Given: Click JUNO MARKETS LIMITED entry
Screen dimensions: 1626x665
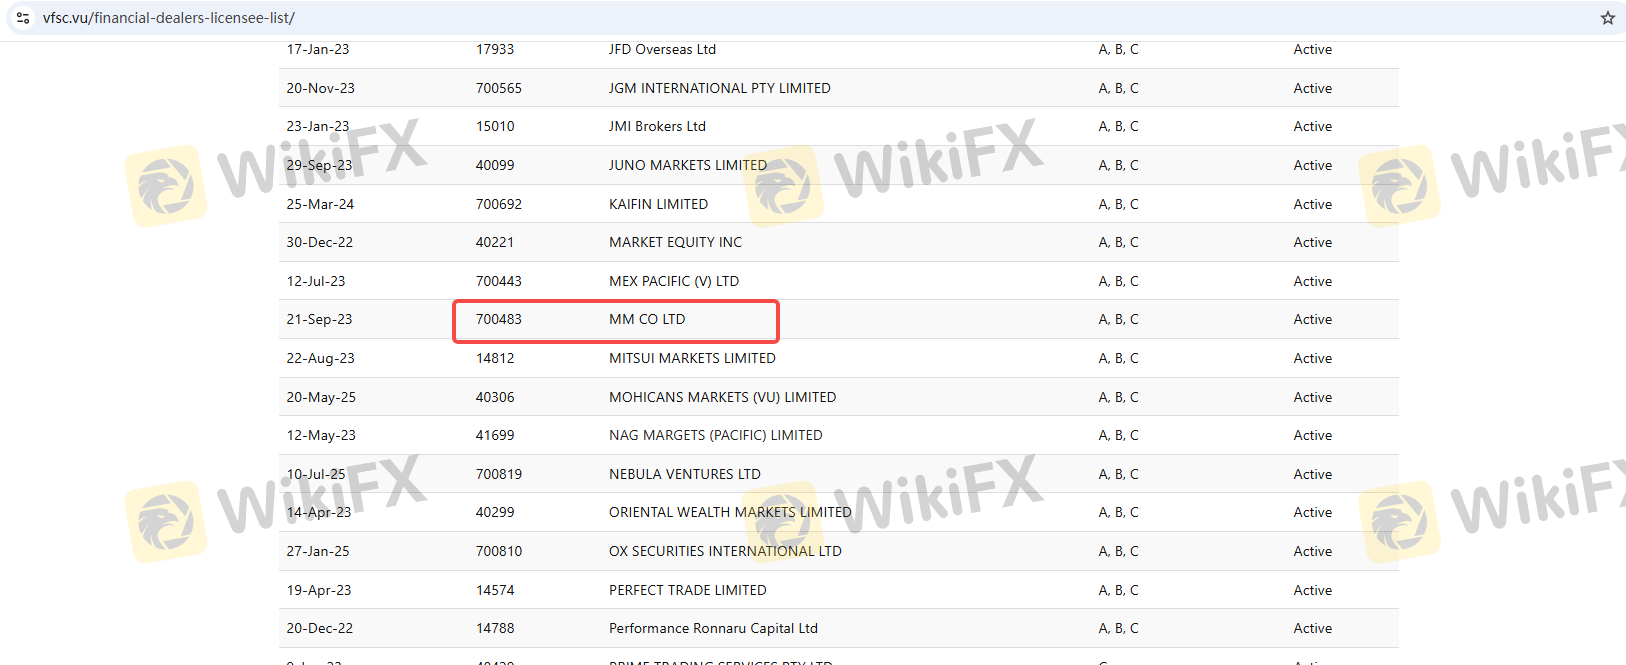Looking at the screenshot, I should click(x=687, y=166).
